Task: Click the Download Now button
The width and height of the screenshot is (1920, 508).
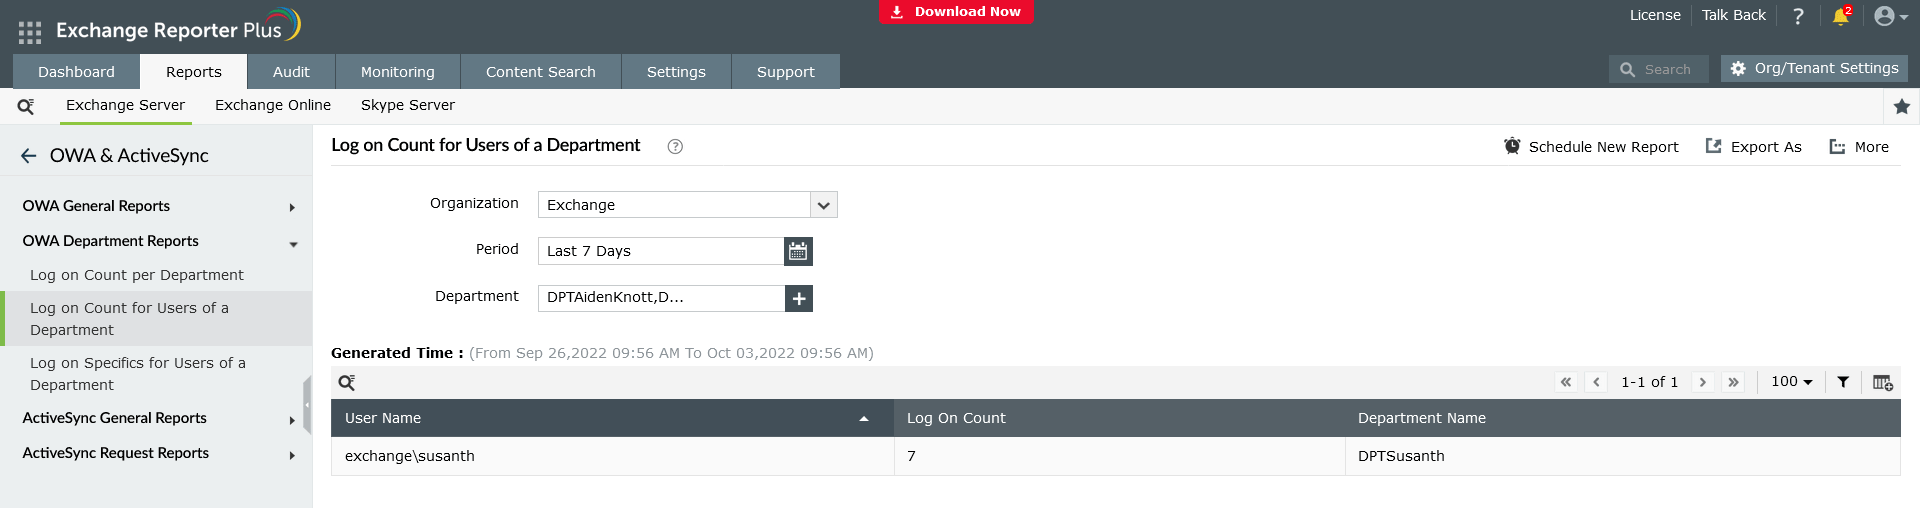Action: pyautogui.click(x=956, y=12)
